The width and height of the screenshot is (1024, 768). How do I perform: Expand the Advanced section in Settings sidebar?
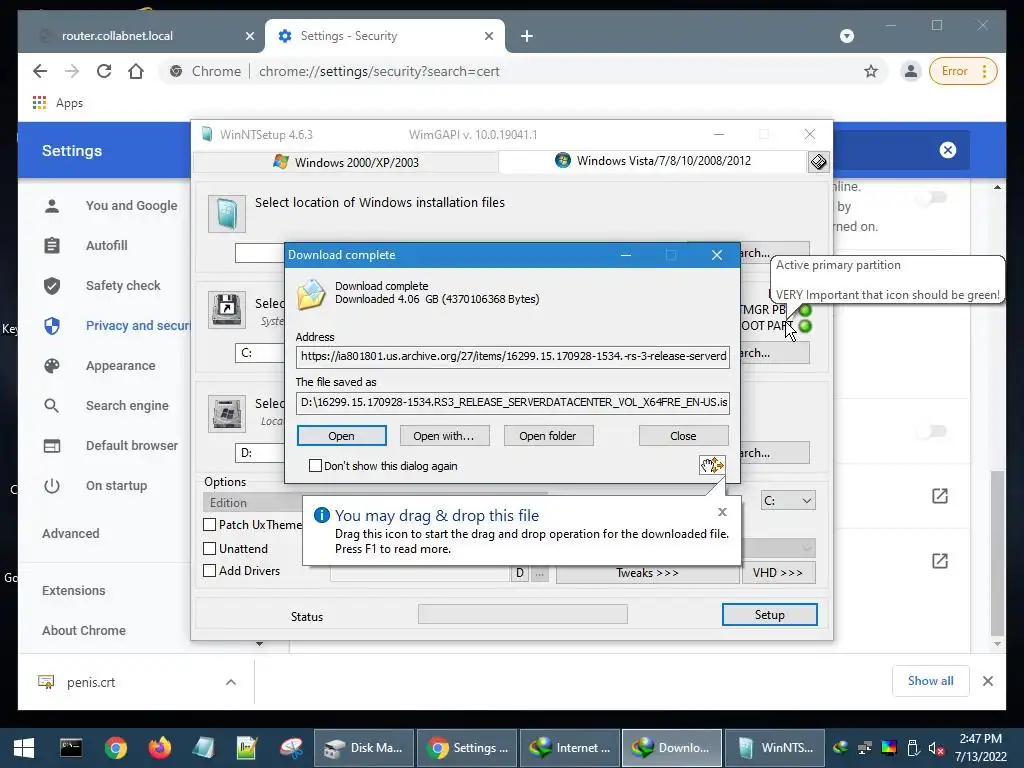click(x=71, y=534)
